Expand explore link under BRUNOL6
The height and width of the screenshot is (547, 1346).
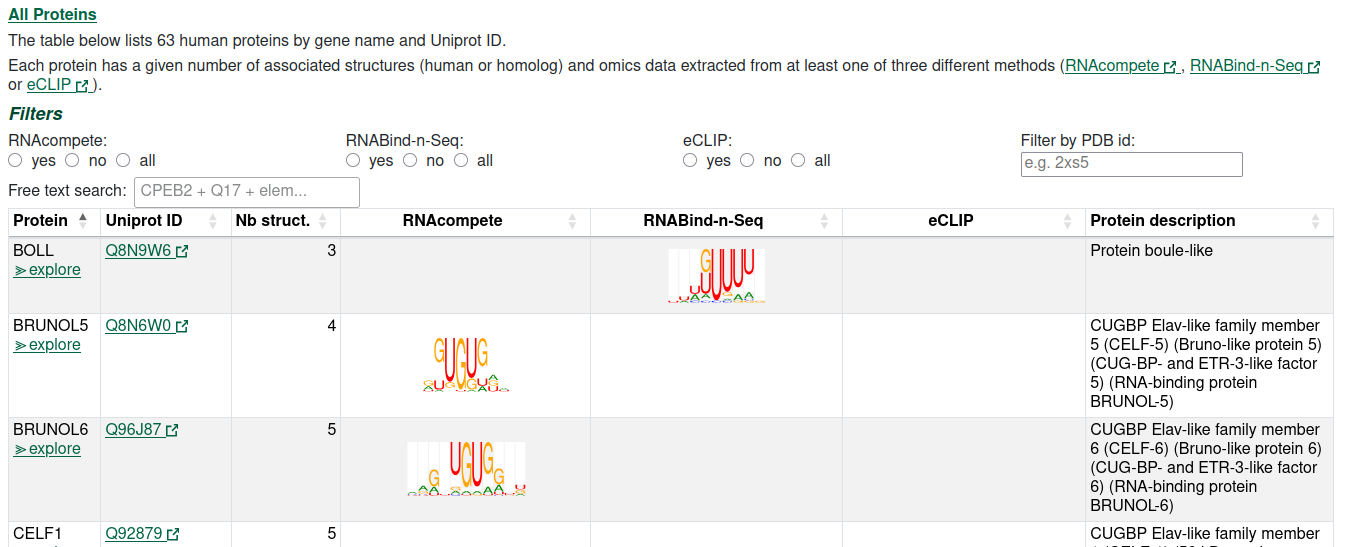[47, 449]
